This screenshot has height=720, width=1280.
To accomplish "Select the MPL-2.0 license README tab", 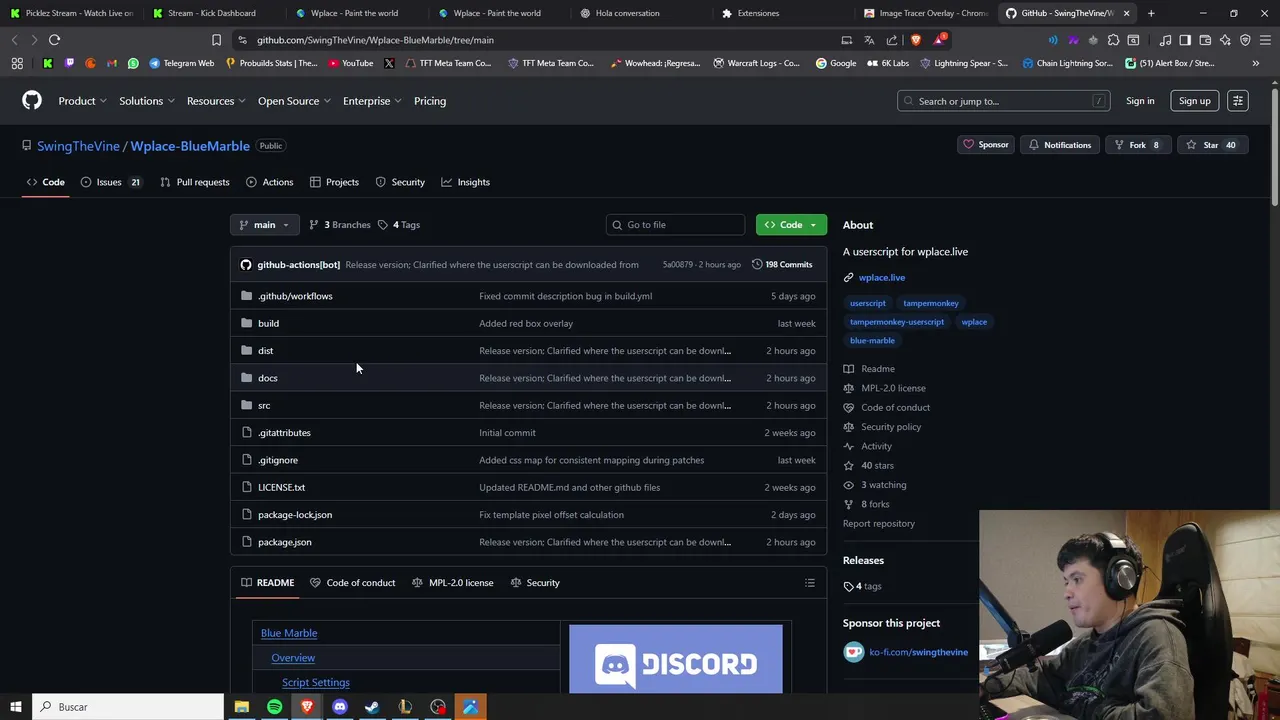I will point(453,583).
